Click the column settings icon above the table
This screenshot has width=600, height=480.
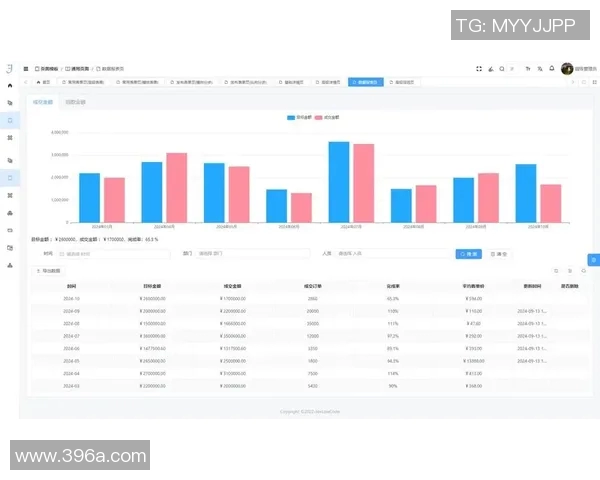[583, 270]
